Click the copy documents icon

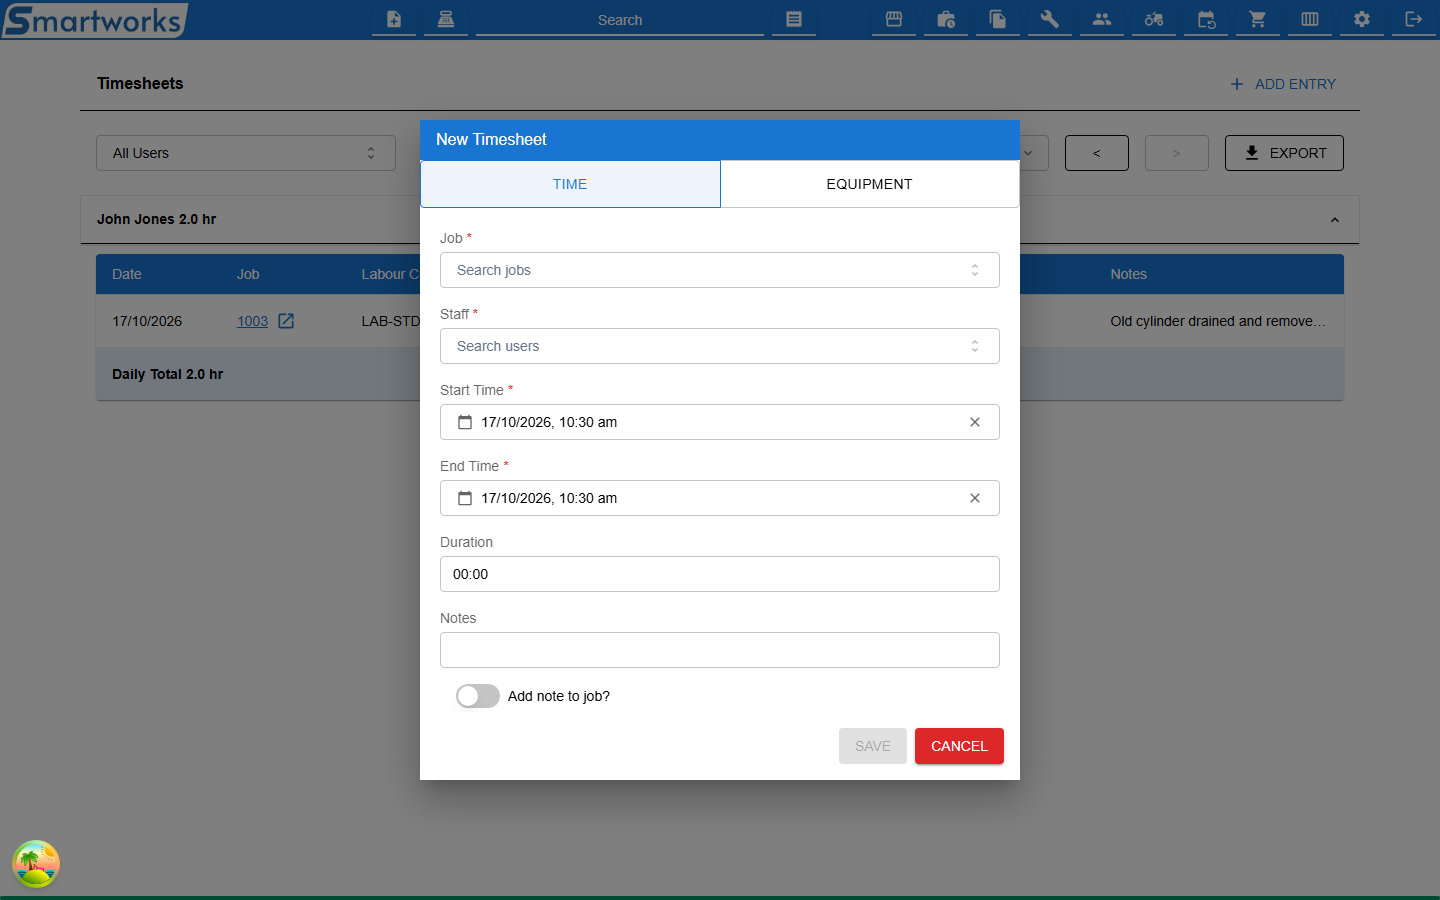click(998, 19)
